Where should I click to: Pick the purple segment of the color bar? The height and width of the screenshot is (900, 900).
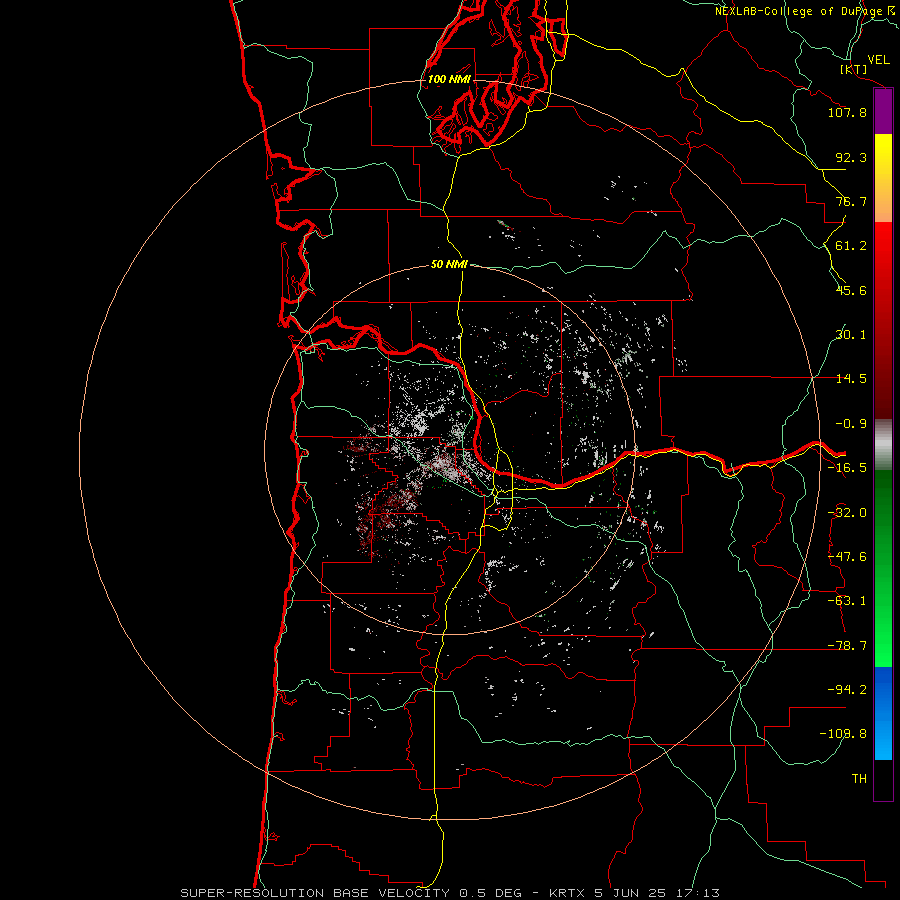pos(883,112)
